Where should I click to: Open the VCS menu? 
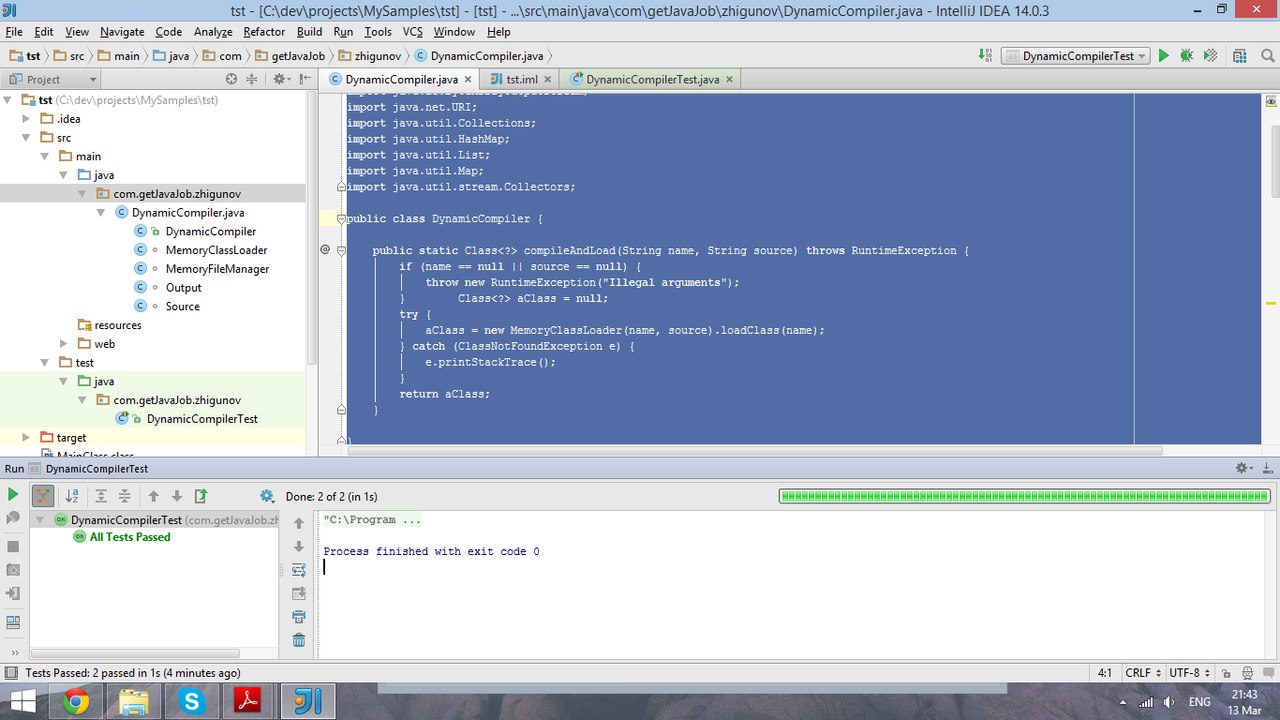click(413, 32)
